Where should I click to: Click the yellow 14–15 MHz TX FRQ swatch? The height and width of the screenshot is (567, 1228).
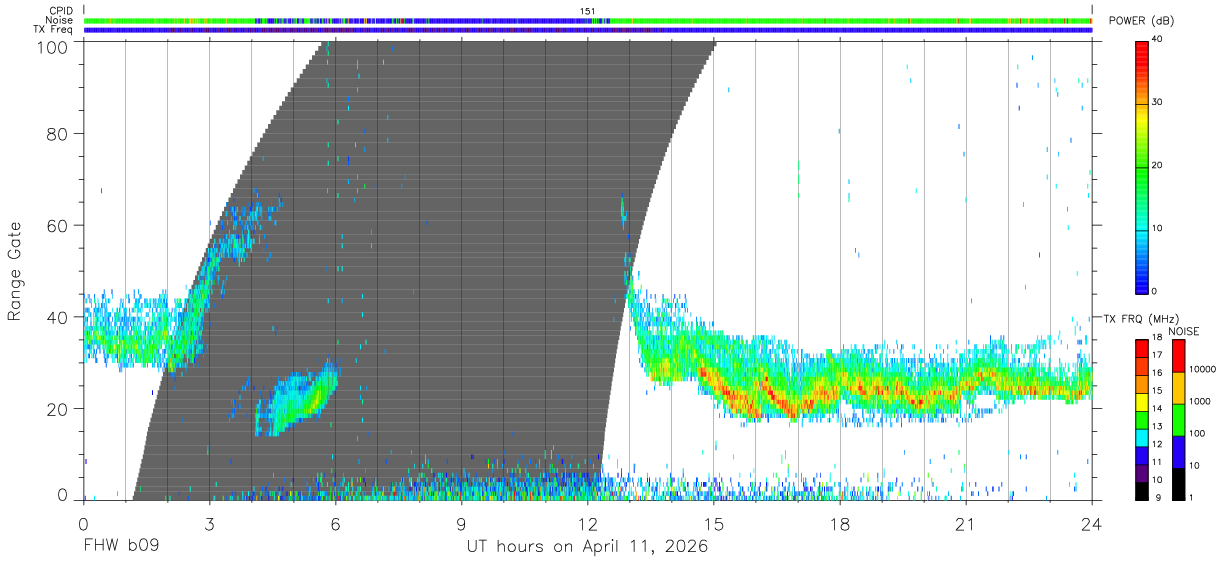coord(1142,402)
